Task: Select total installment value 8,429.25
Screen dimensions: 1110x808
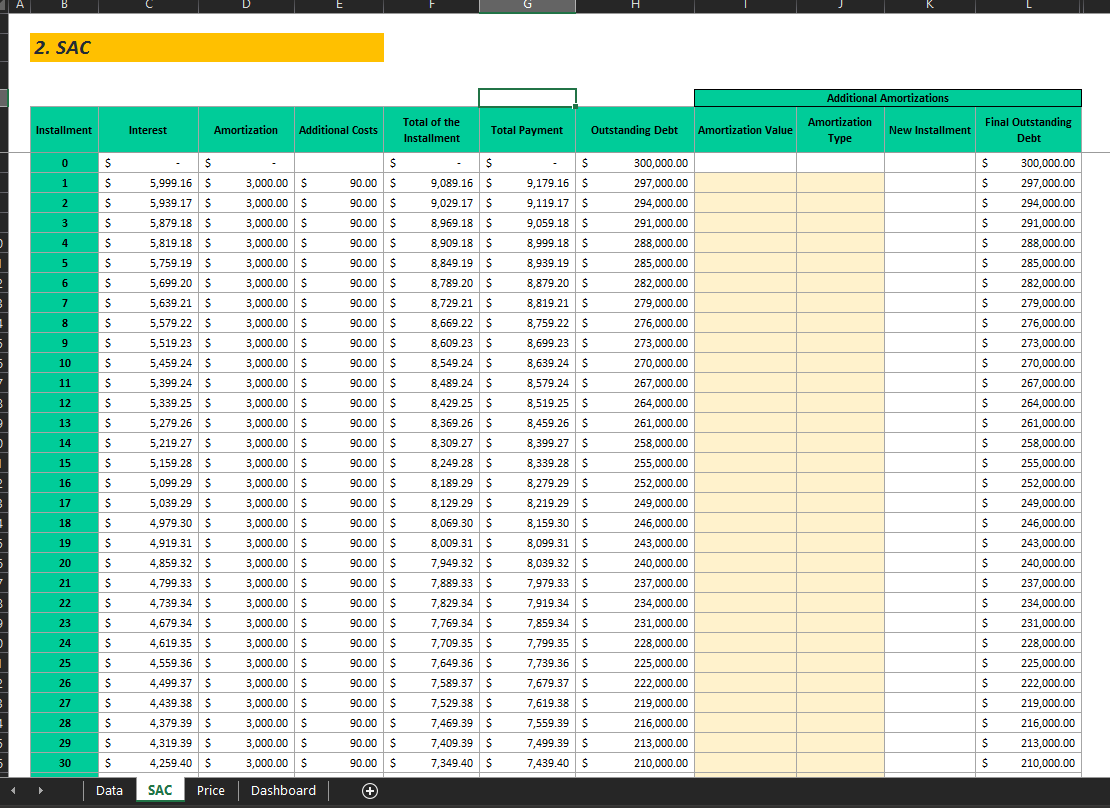Action: [x=431, y=403]
